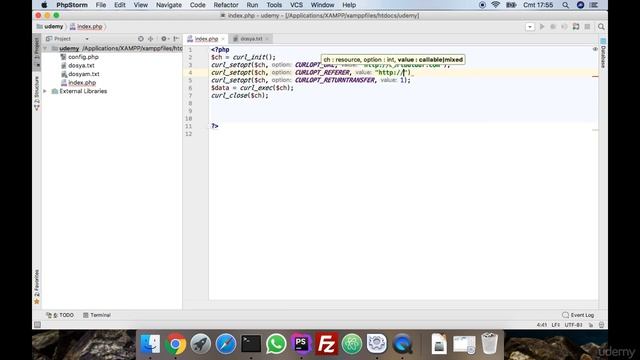Open the File menu
This screenshot has height=360, width=640.
pos(101,5)
